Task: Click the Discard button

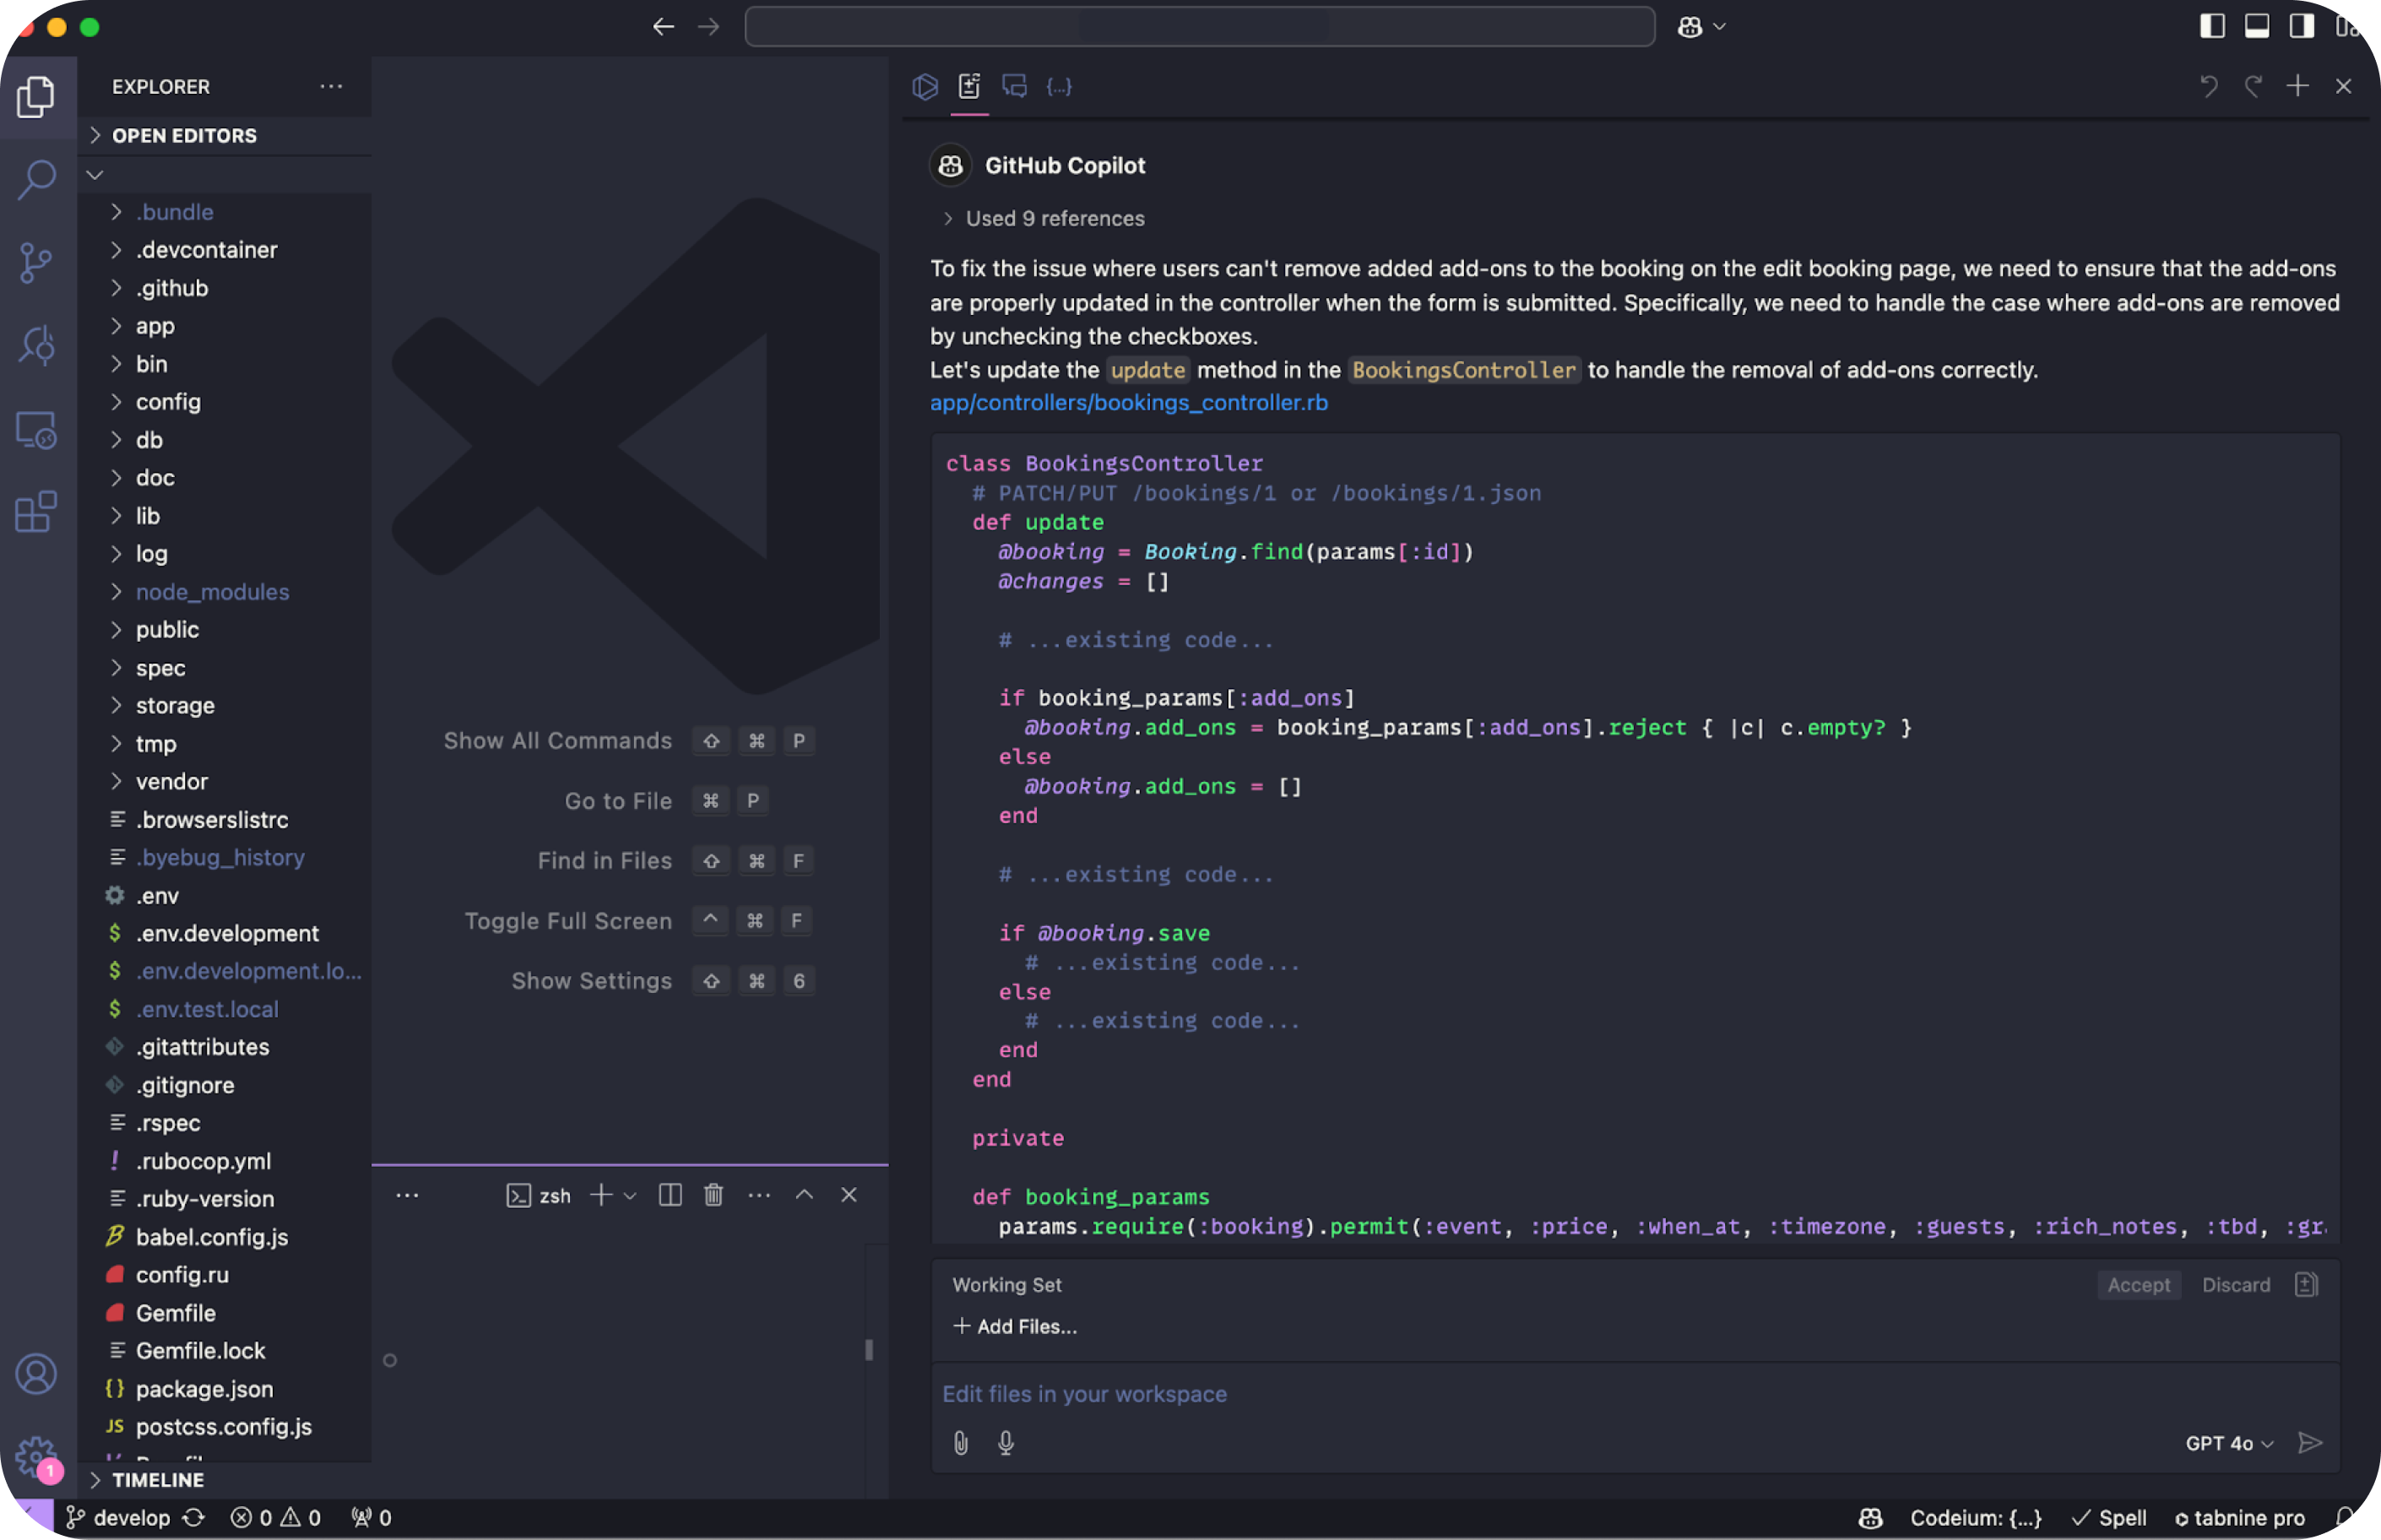Action: coord(2235,1285)
